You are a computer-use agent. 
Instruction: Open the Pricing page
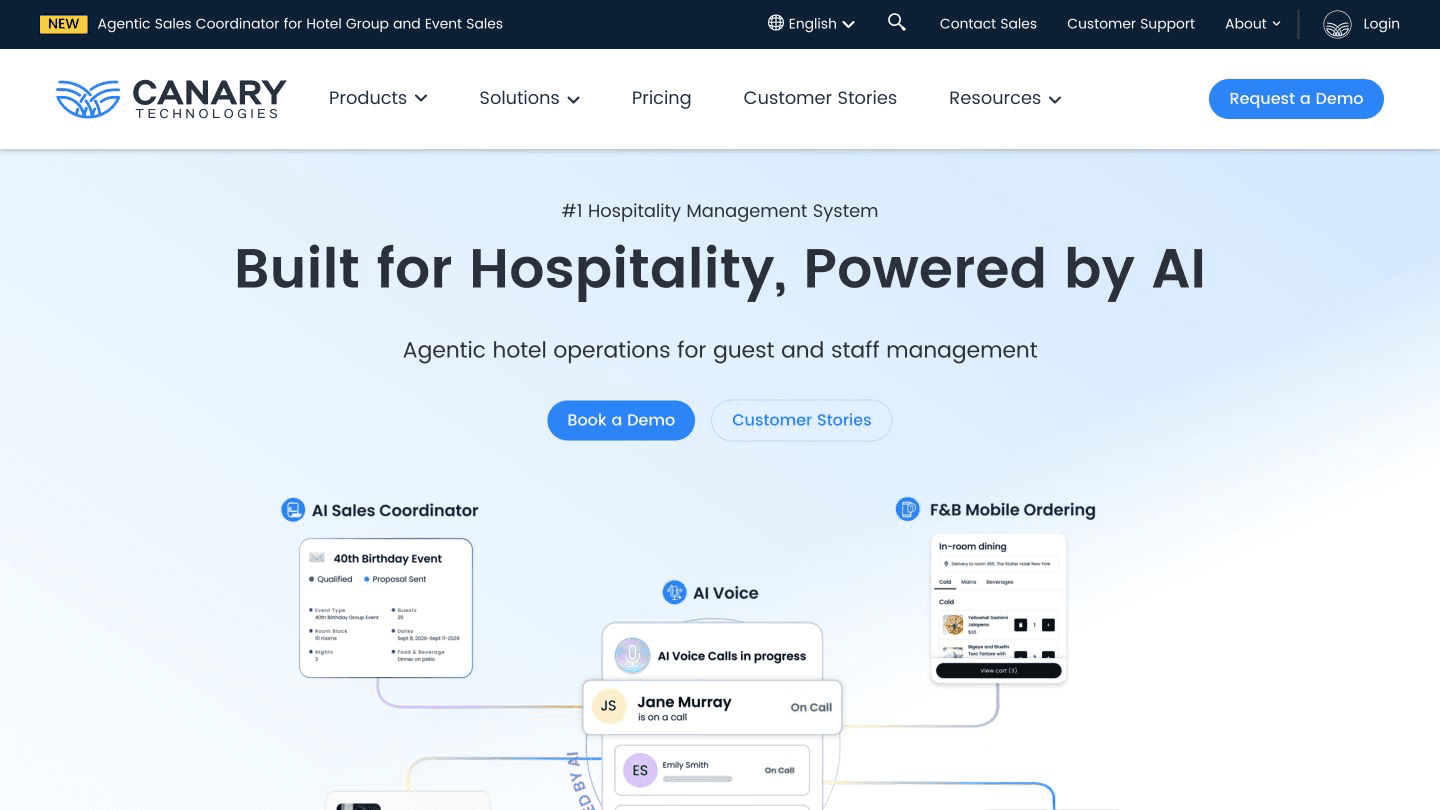pyautogui.click(x=661, y=98)
